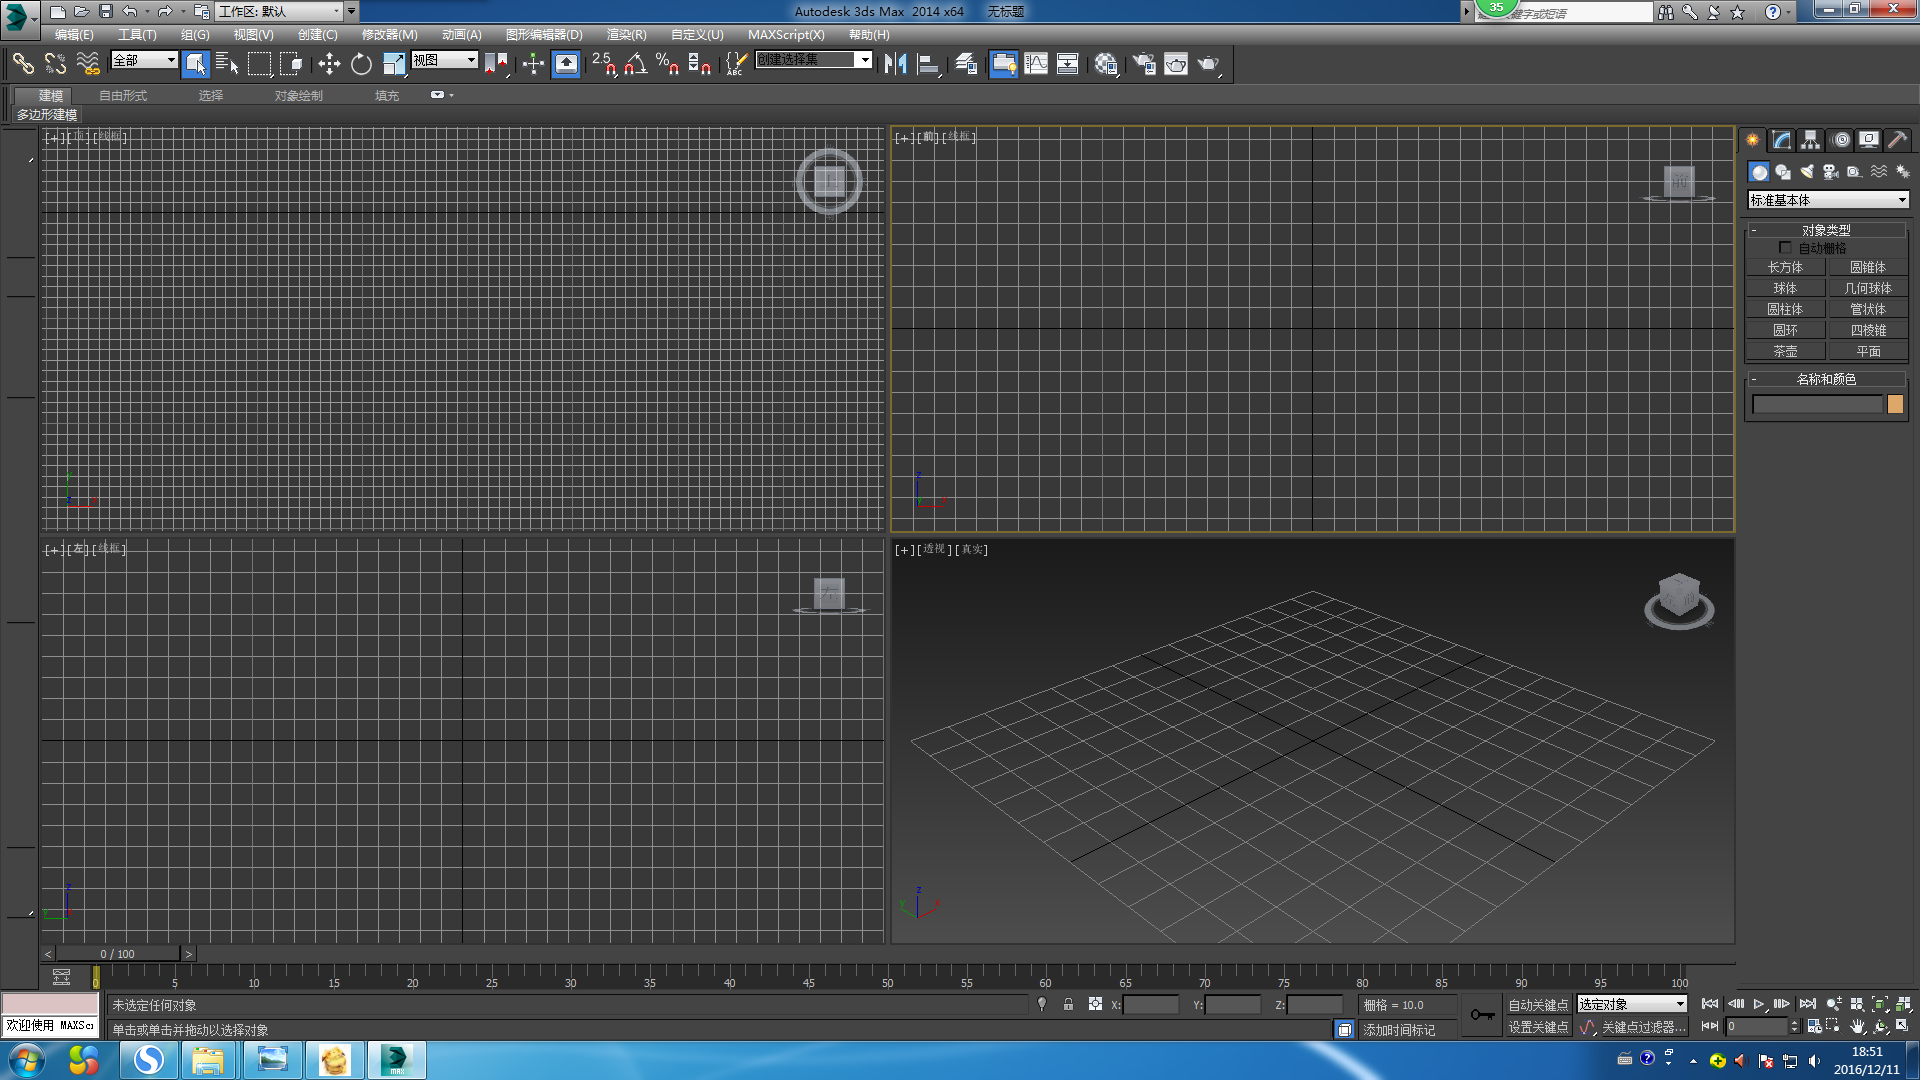Viewport: 1920px width, 1080px height.
Task: Open the 渲染(R) menu
Action: pos(626,35)
